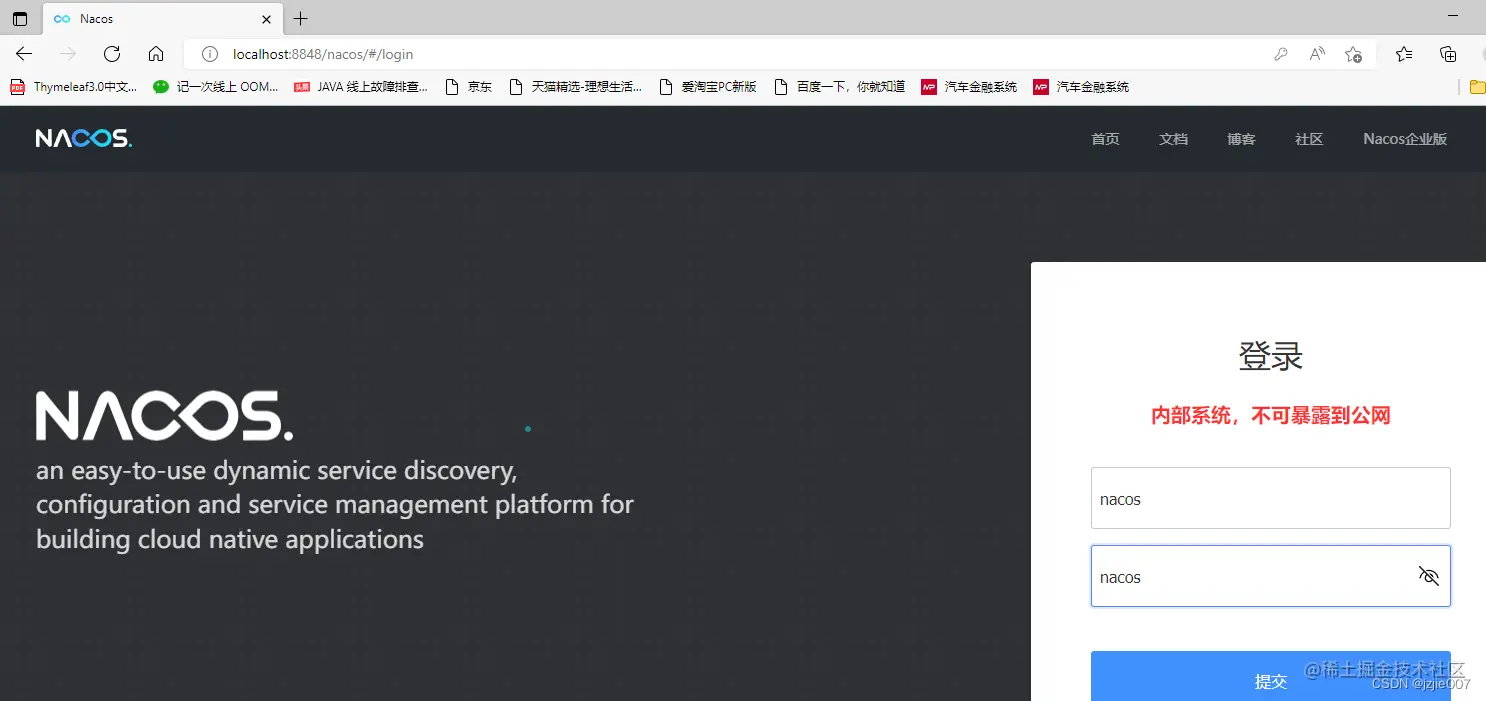Open Nacos企业版 header link
Screen dimensions: 1486x701
click(x=1405, y=139)
